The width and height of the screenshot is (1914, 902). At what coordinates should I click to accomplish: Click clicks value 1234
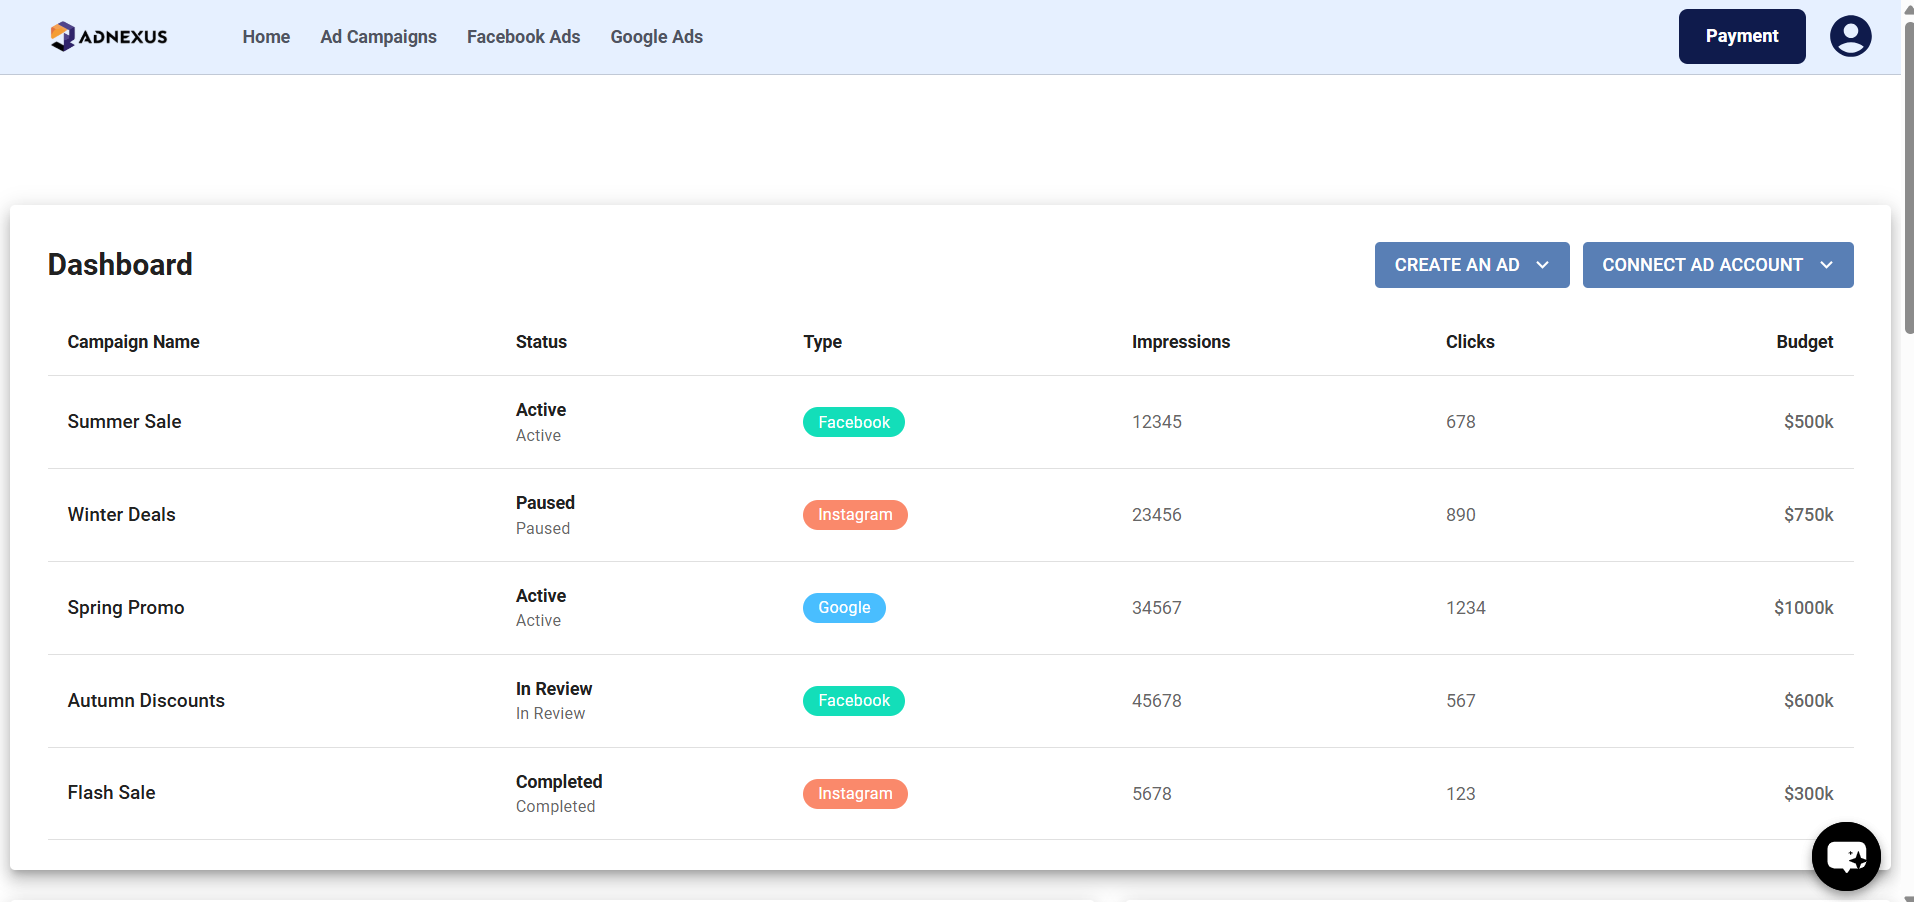[1465, 608]
